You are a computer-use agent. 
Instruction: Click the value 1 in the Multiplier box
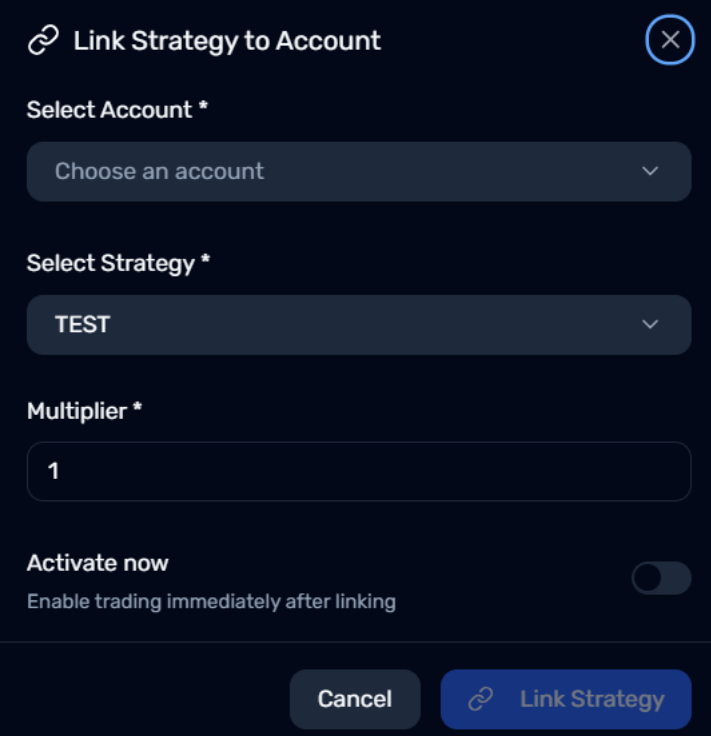tap(54, 471)
